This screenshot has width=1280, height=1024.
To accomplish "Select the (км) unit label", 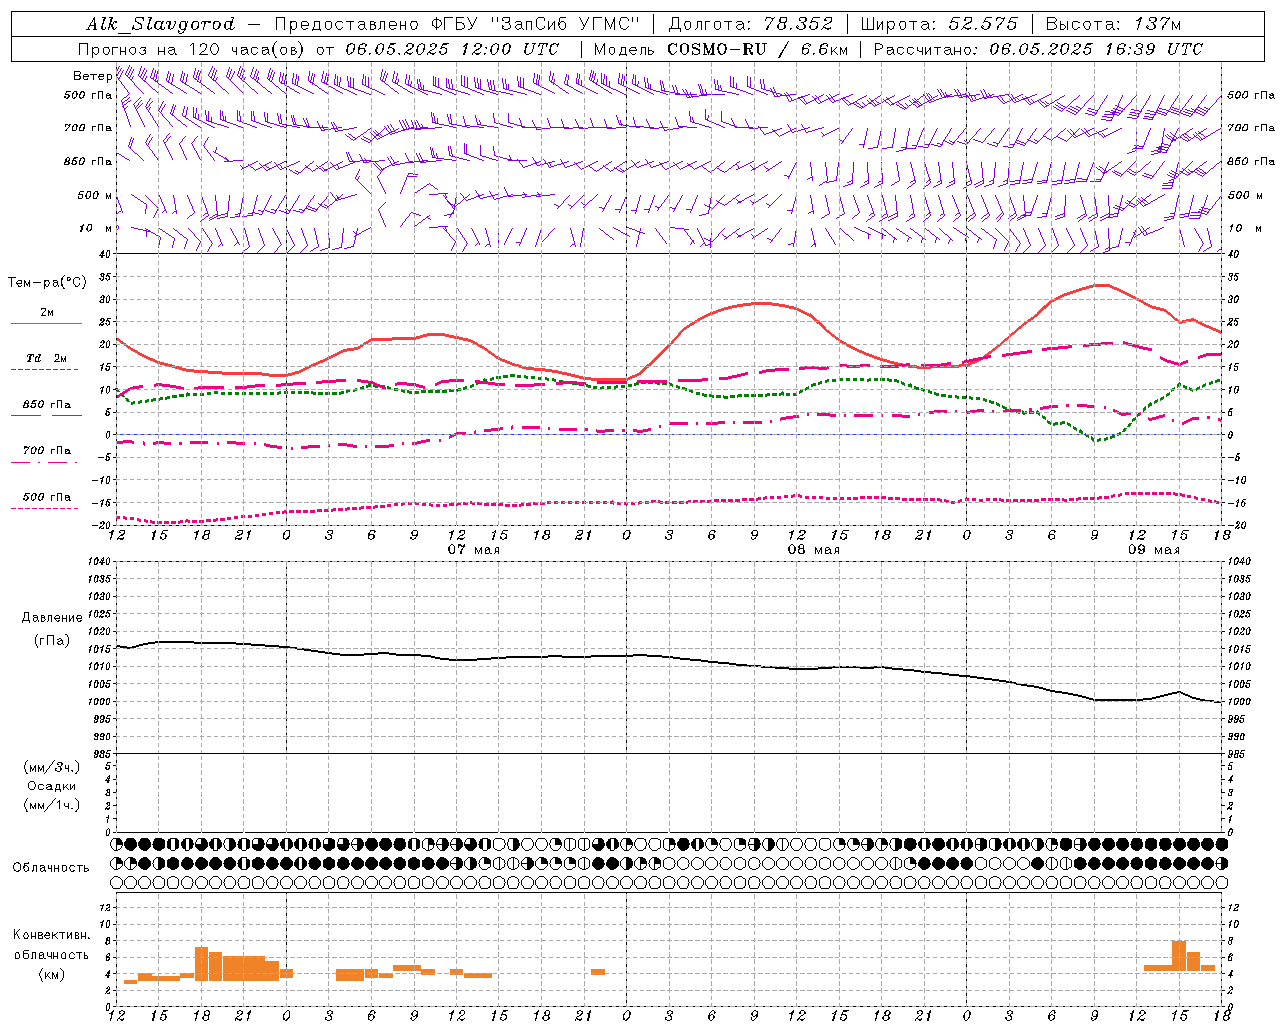I will (51, 973).
